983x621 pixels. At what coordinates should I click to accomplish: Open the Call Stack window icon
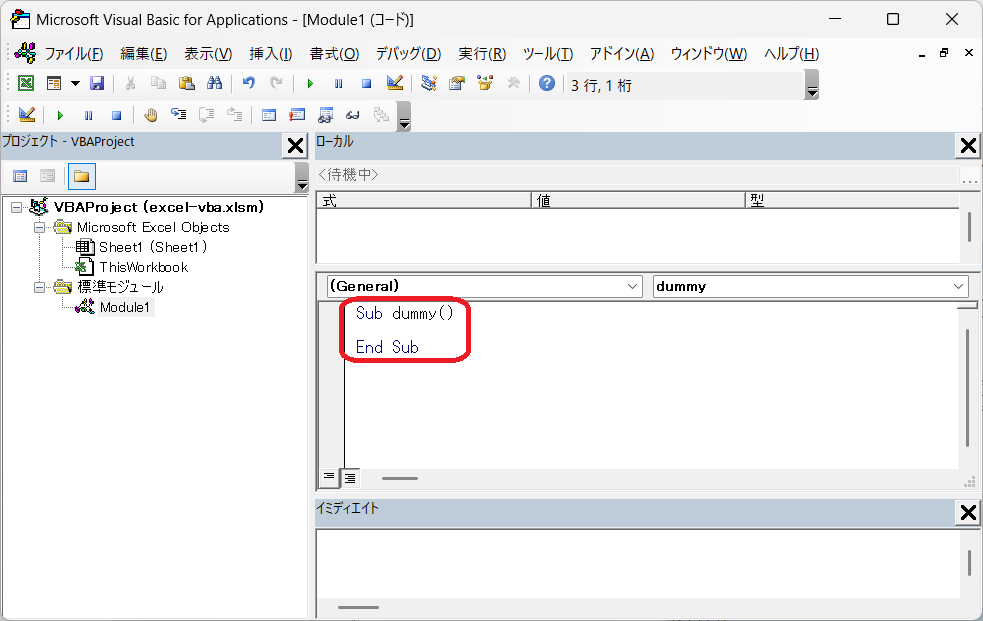click(x=381, y=114)
